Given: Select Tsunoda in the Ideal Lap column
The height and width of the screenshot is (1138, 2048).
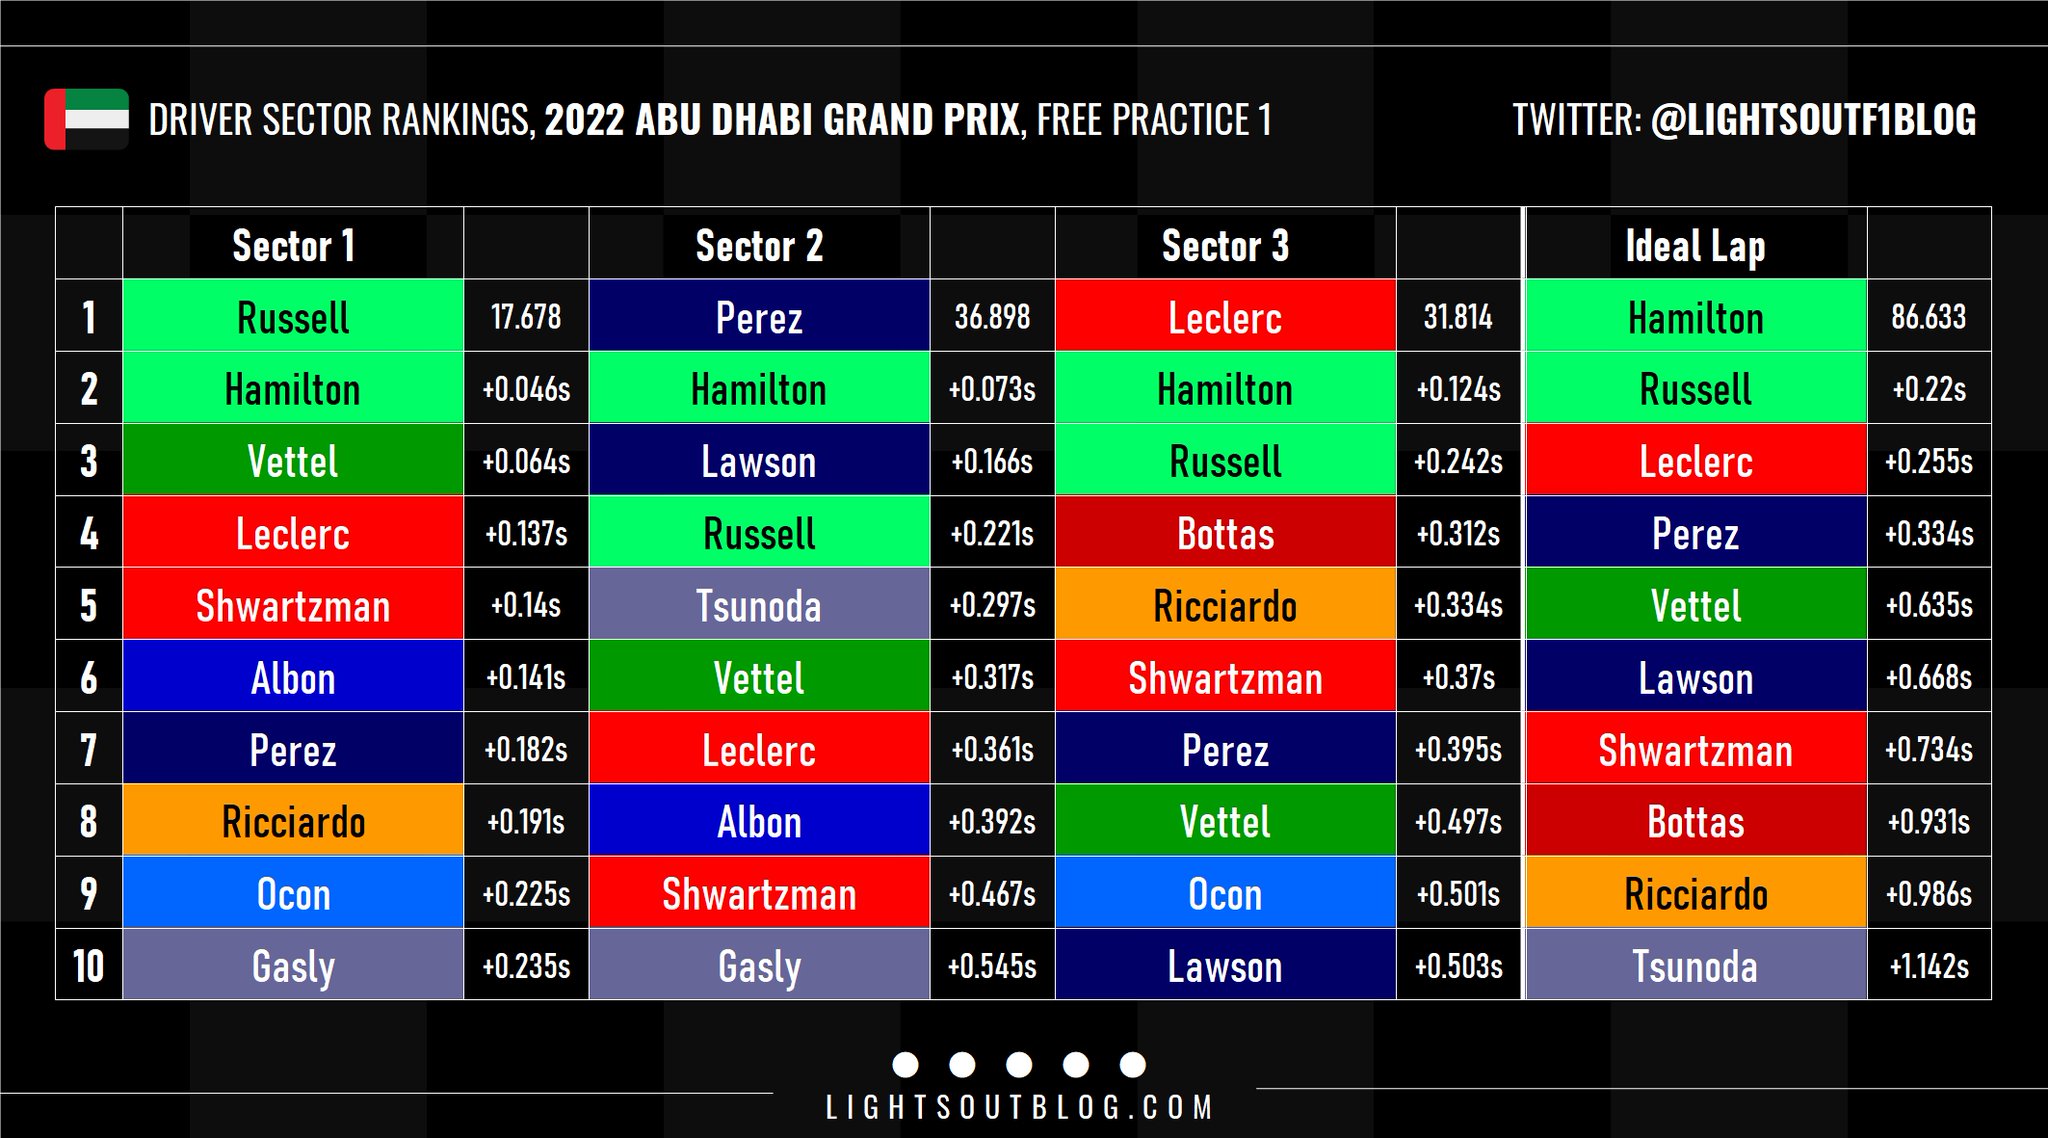Looking at the screenshot, I should pos(1695,964).
